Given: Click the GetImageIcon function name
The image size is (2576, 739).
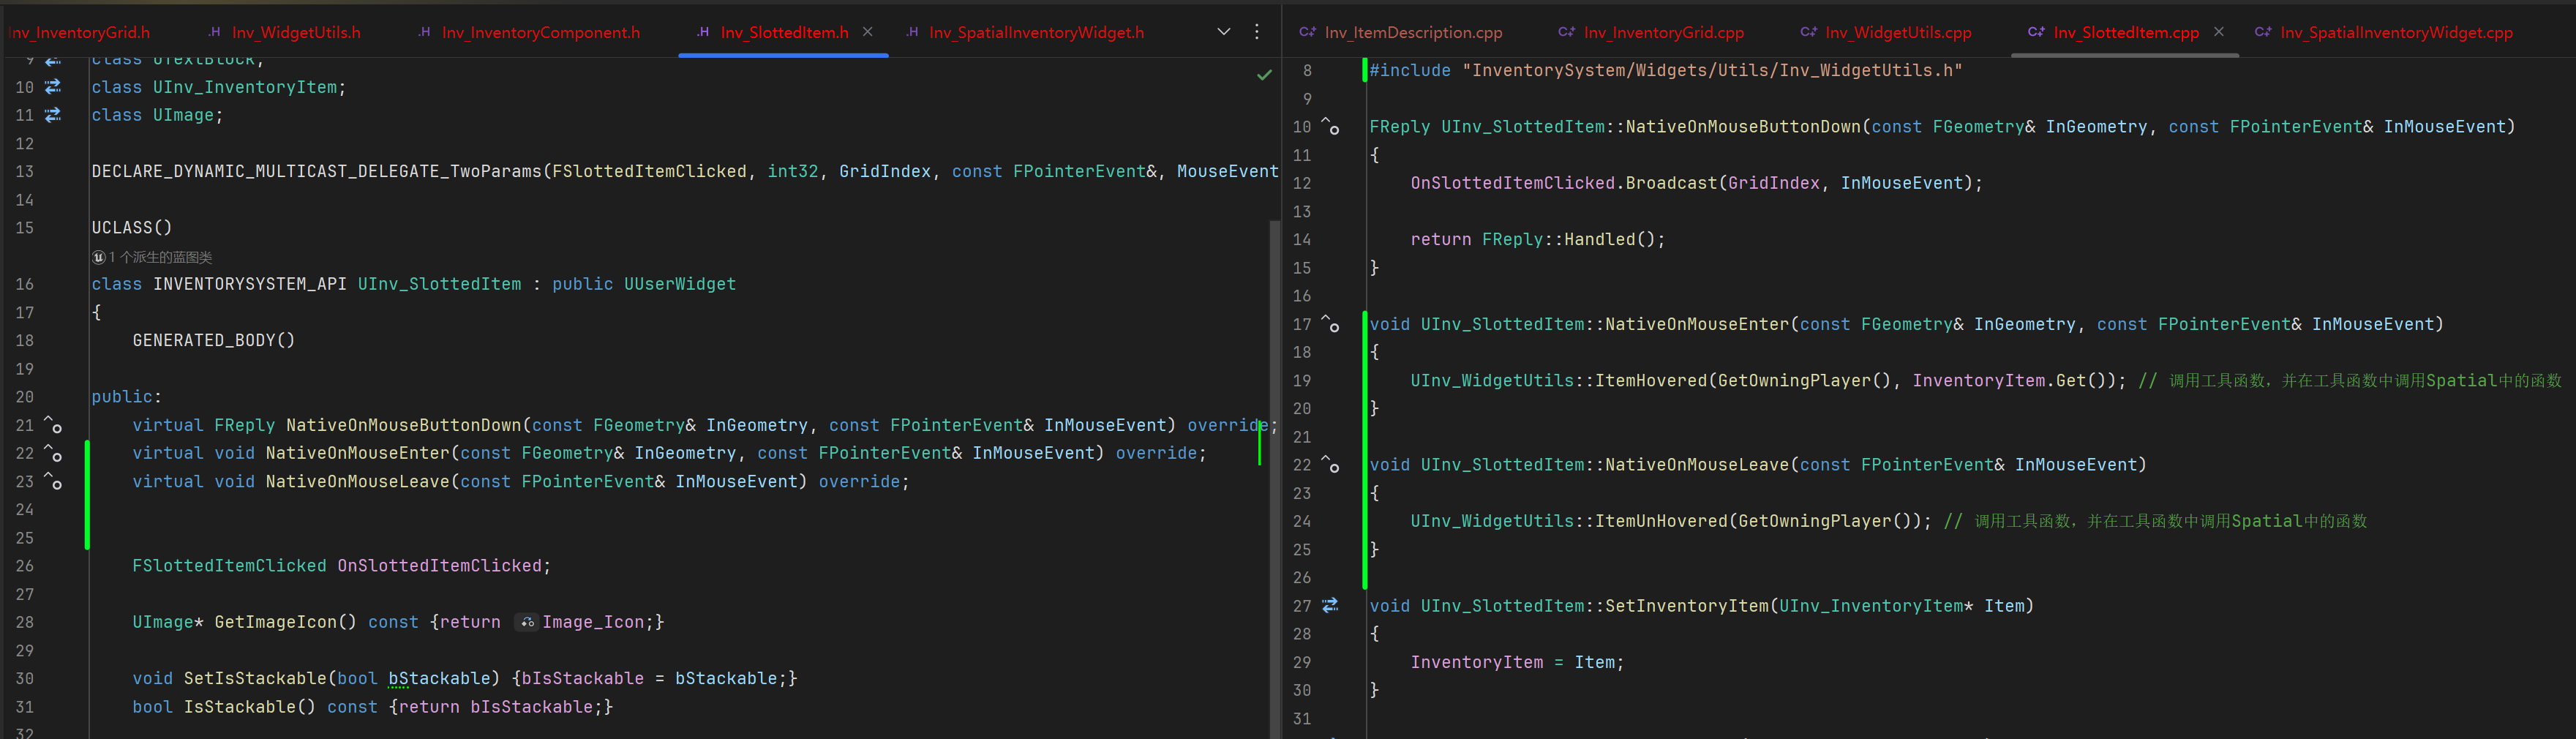Looking at the screenshot, I should 276,622.
